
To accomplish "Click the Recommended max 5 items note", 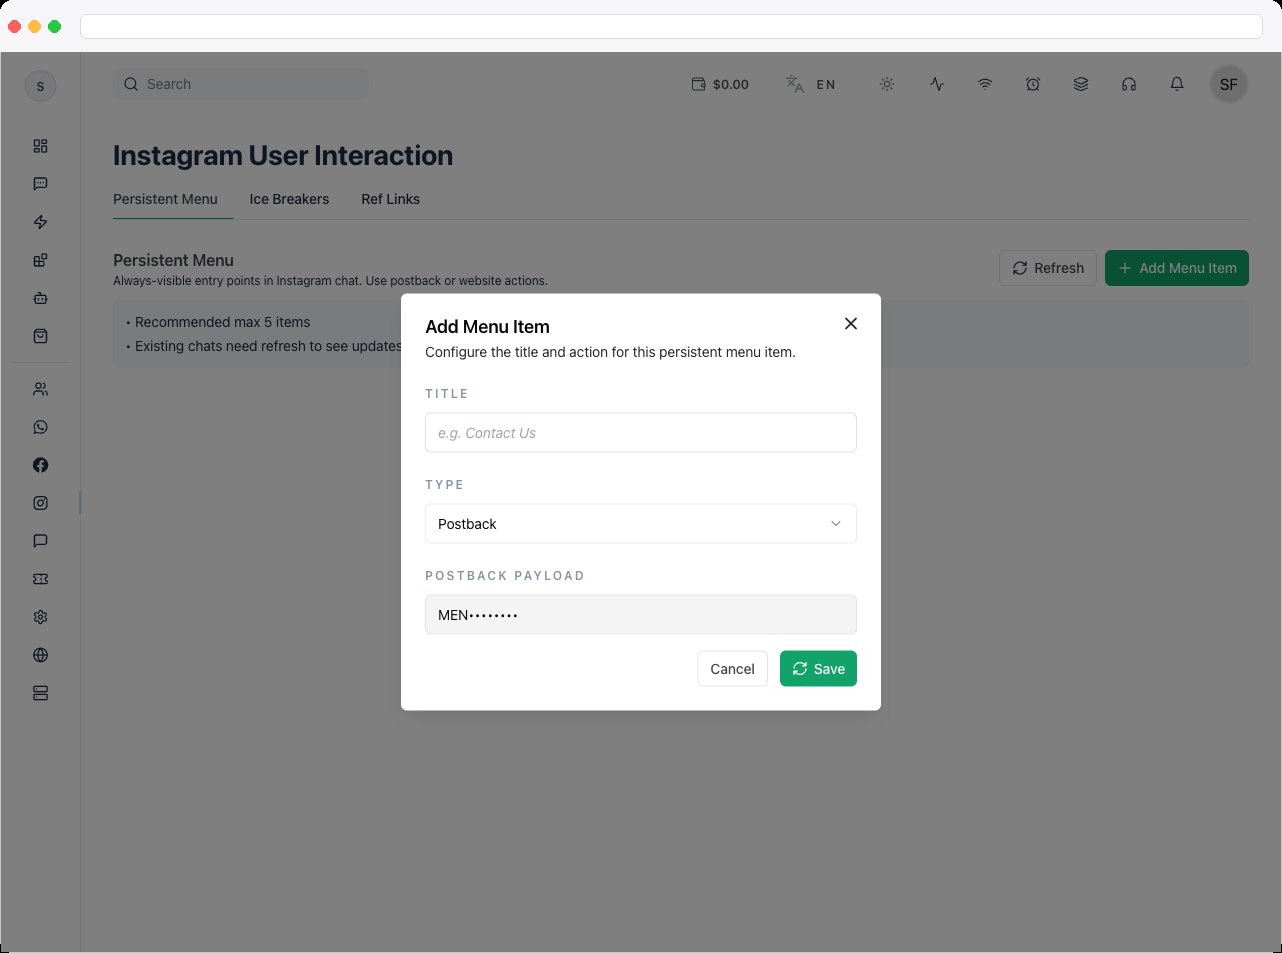I will click(x=222, y=322).
